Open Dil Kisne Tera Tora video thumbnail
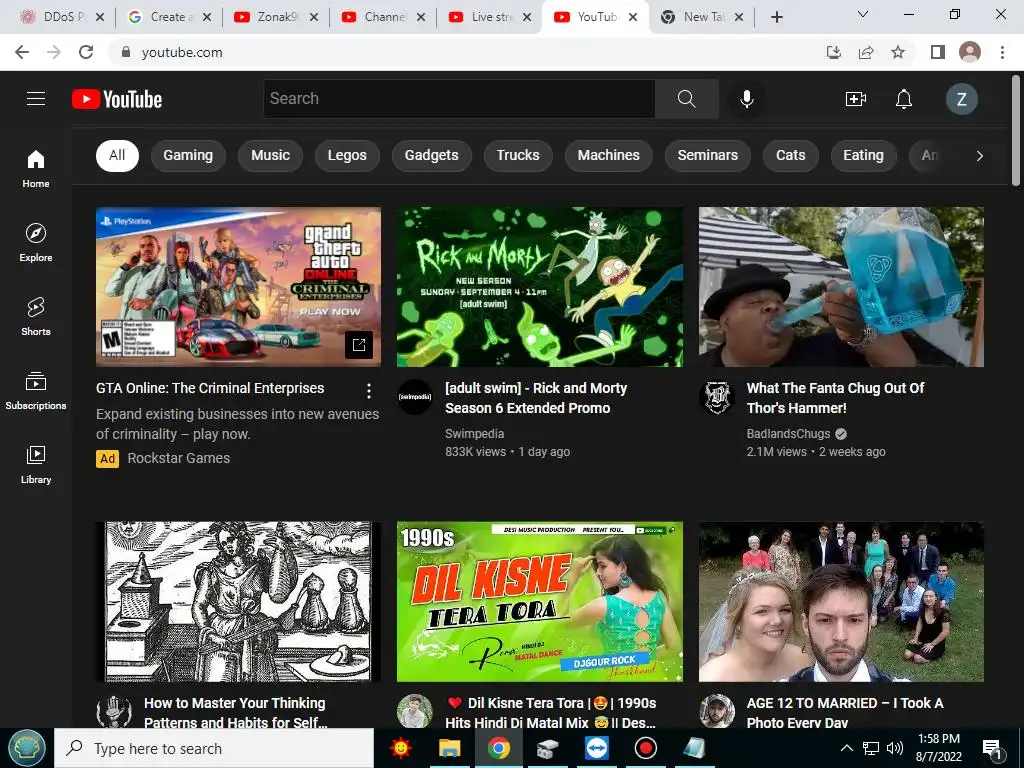The height and width of the screenshot is (768, 1024). pyautogui.click(x=540, y=601)
